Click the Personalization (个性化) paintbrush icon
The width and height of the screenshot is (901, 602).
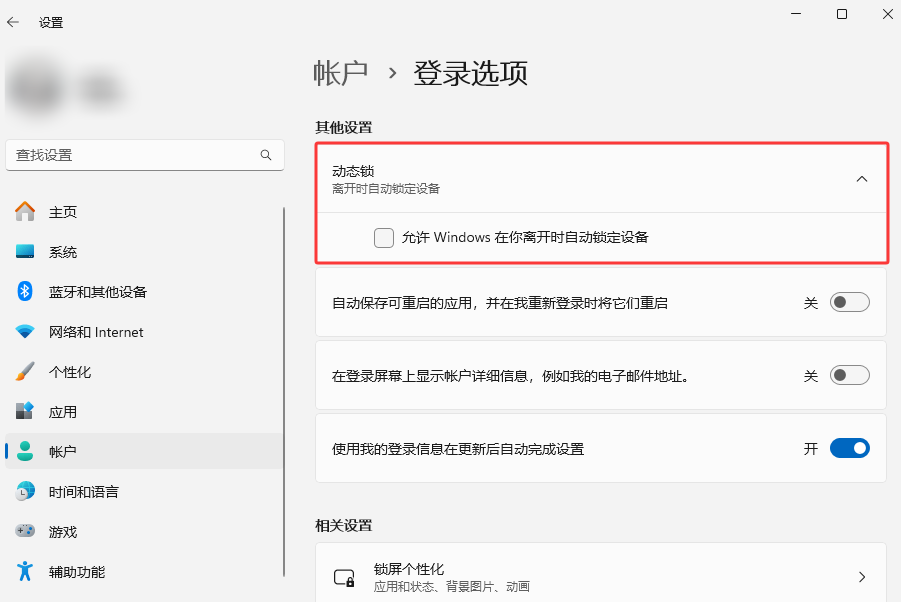(25, 372)
